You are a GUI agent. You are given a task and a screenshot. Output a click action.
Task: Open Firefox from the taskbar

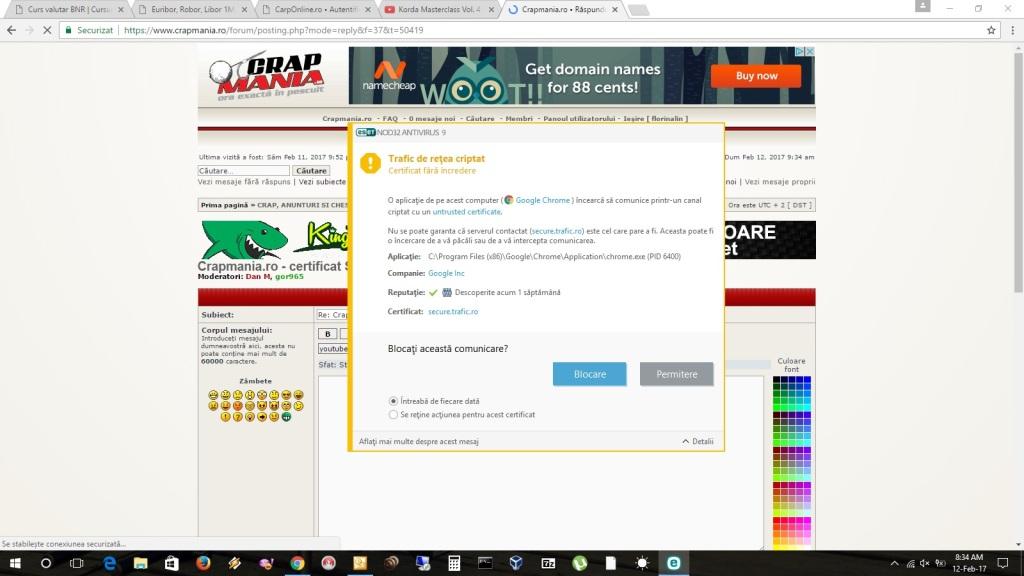tap(203, 563)
